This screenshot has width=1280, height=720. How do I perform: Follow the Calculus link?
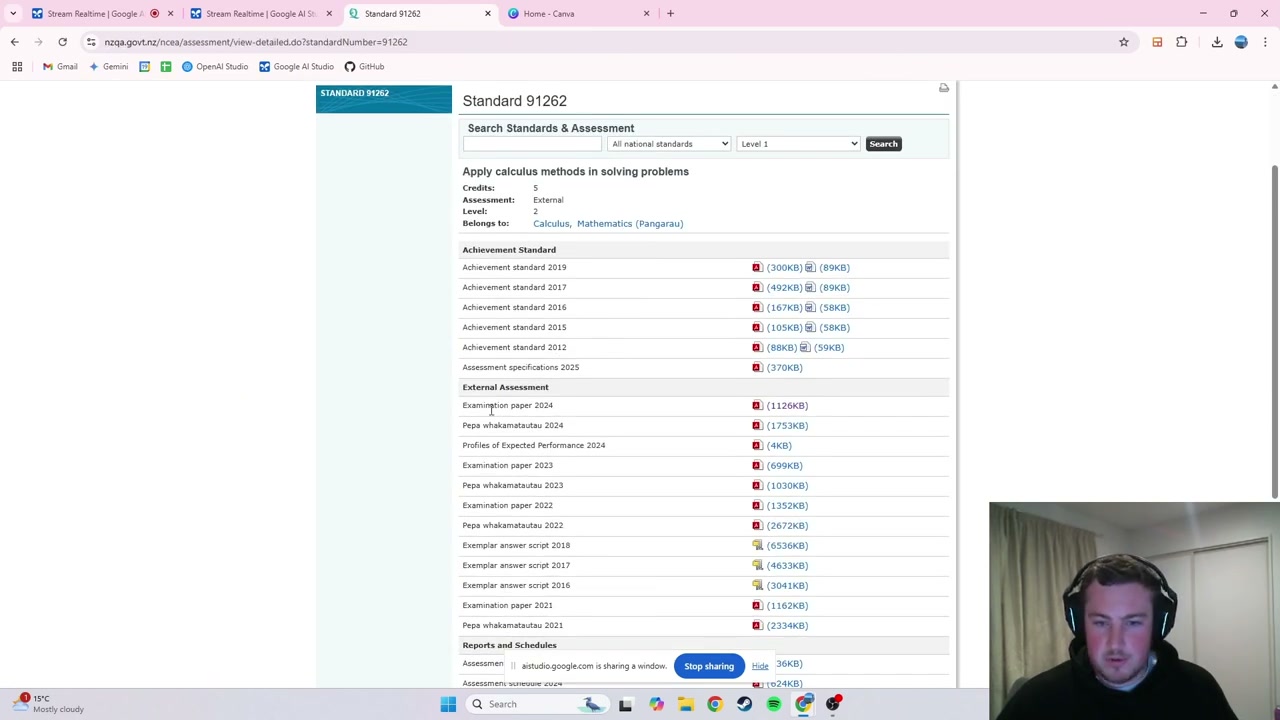[x=551, y=223]
